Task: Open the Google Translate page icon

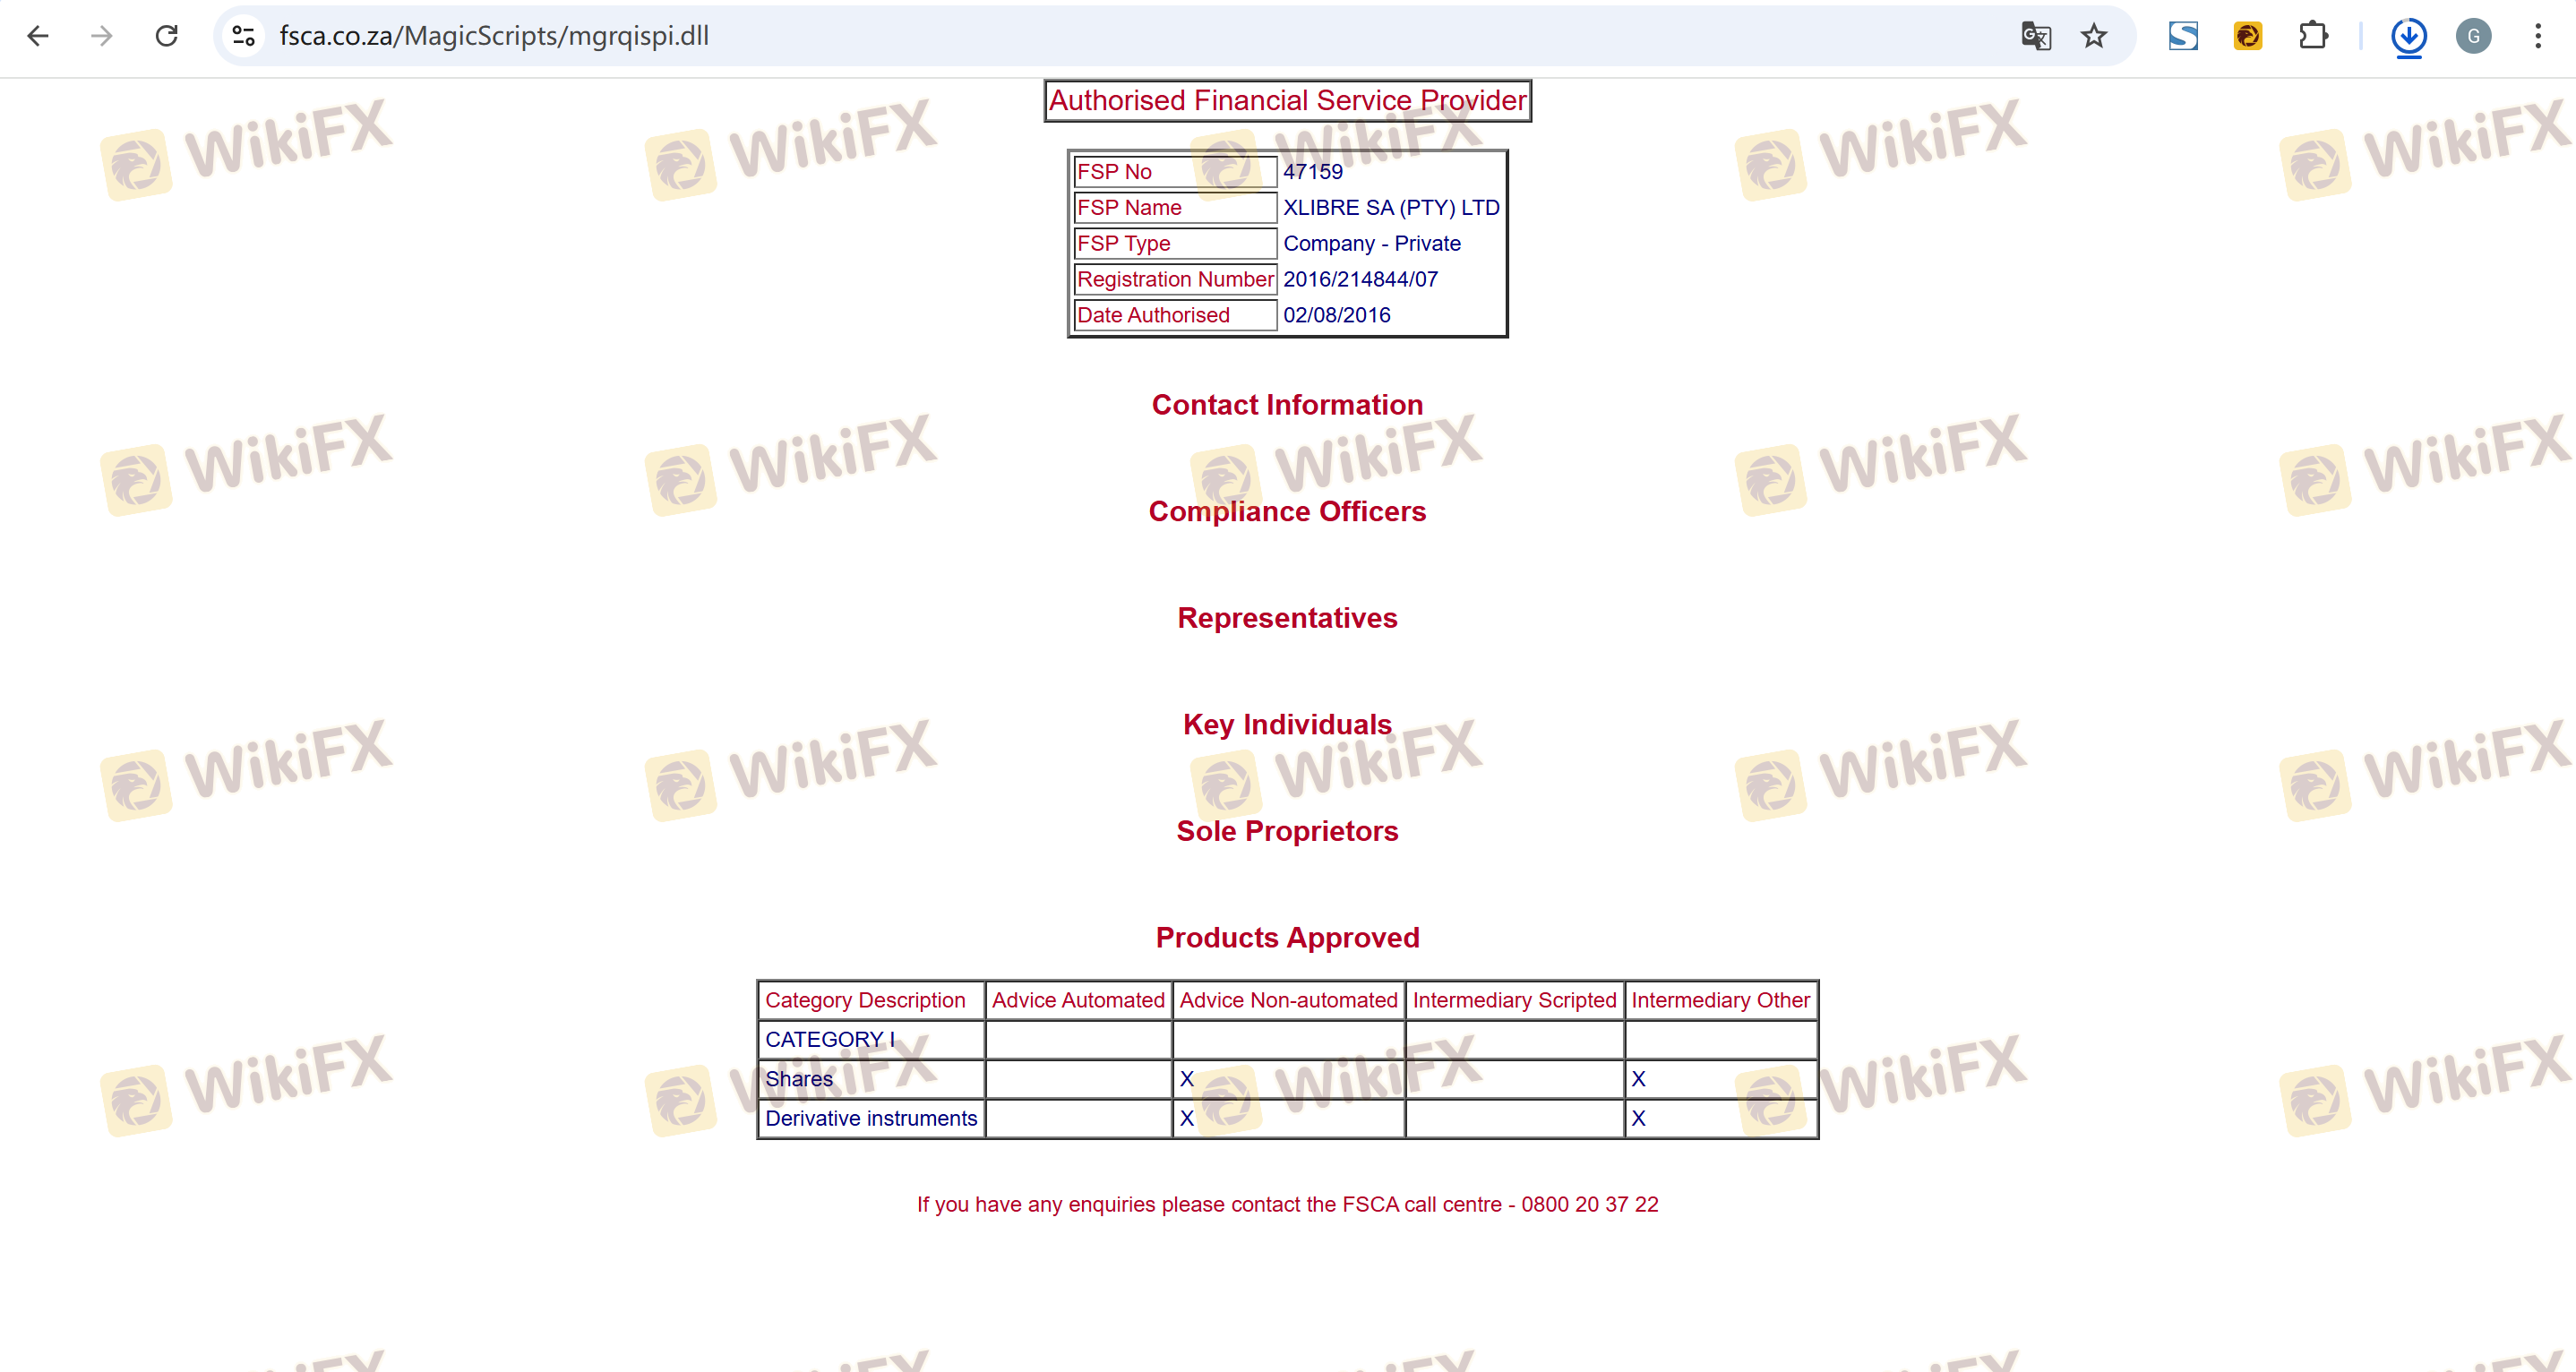Action: [x=2036, y=36]
